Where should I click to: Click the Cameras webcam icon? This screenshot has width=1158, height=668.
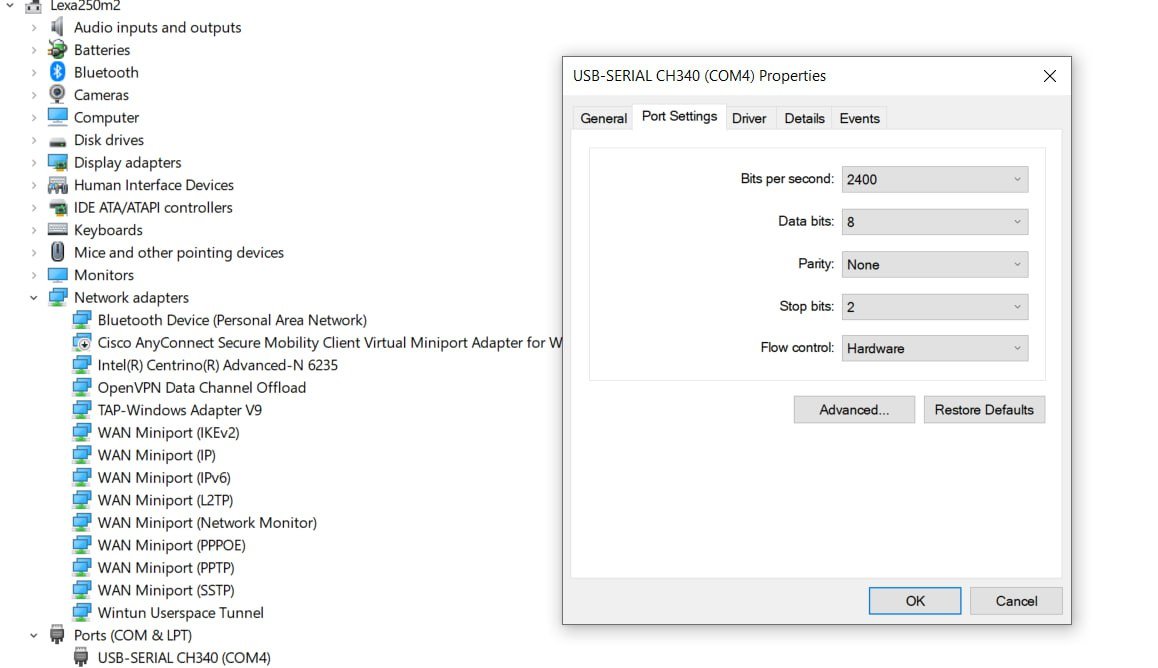click(x=58, y=95)
